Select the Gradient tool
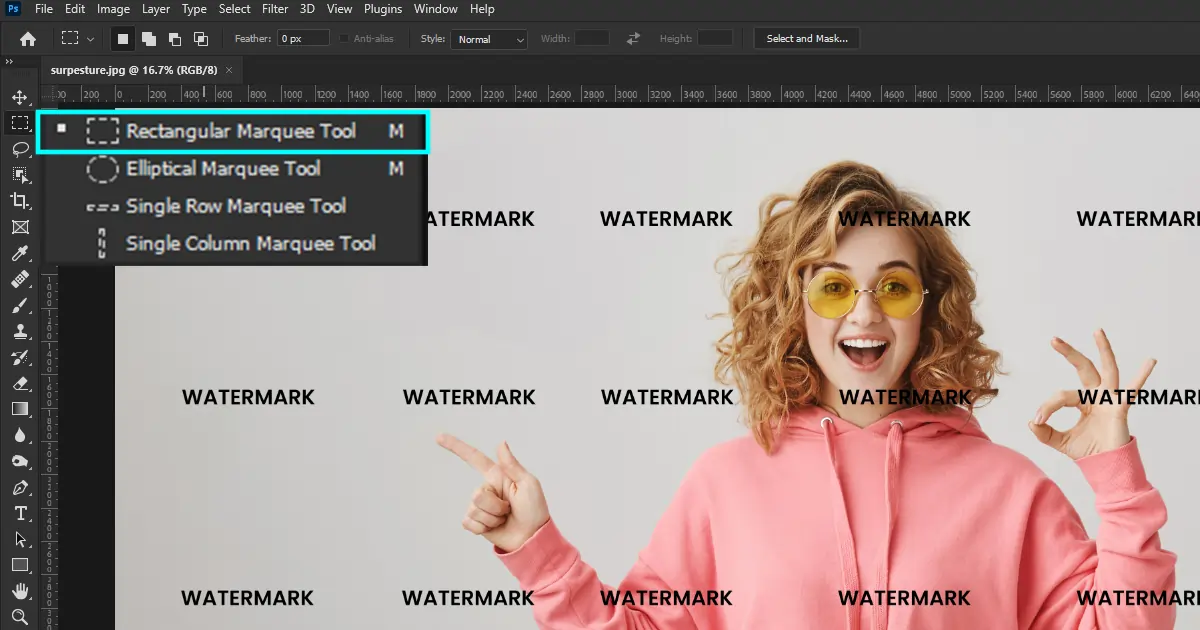 [x=20, y=409]
